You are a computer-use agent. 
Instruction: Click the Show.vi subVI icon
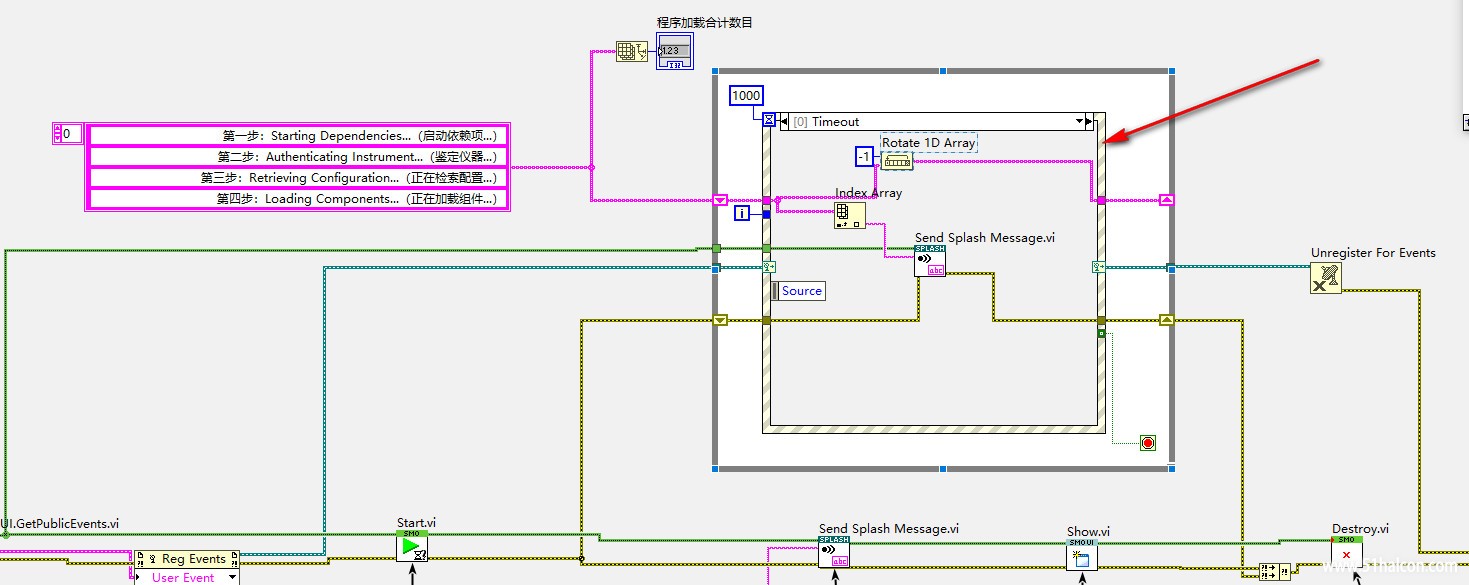pos(1082,555)
